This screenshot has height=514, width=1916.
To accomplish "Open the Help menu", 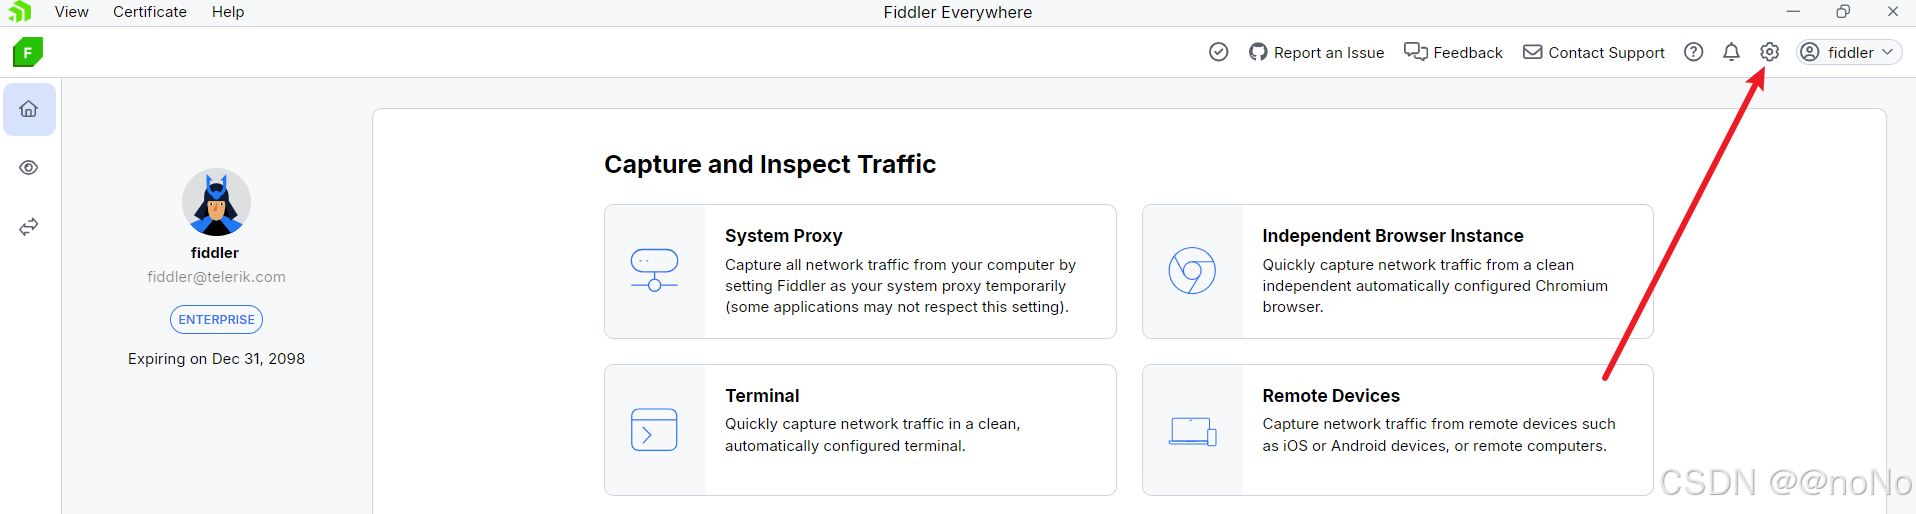I will coord(228,12).
